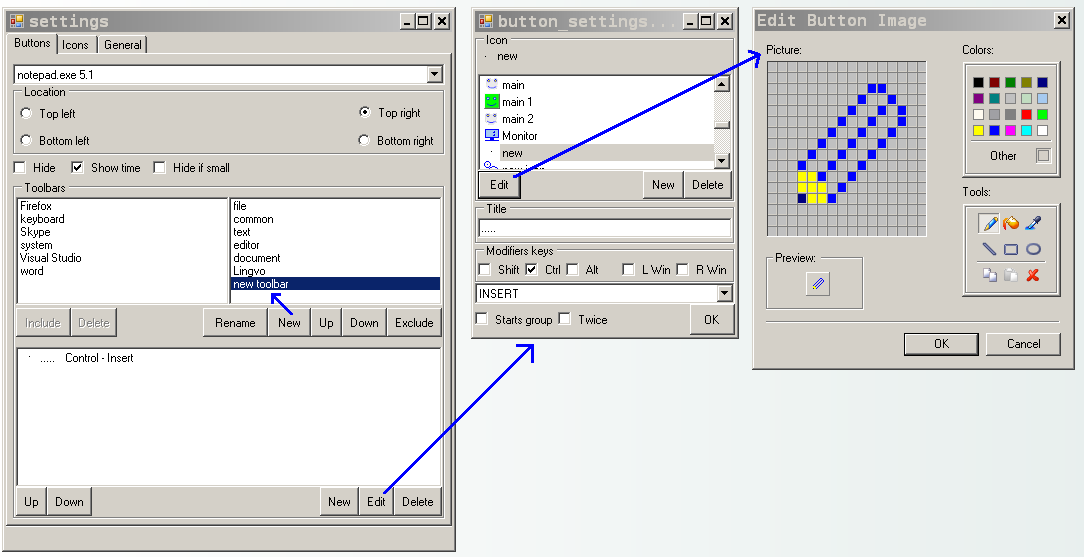The height and width of the screenshot is (557, 1084).
Task: Click the preview button showing the pencil icon
Action: pyautogui.click(x=818, y=283)
